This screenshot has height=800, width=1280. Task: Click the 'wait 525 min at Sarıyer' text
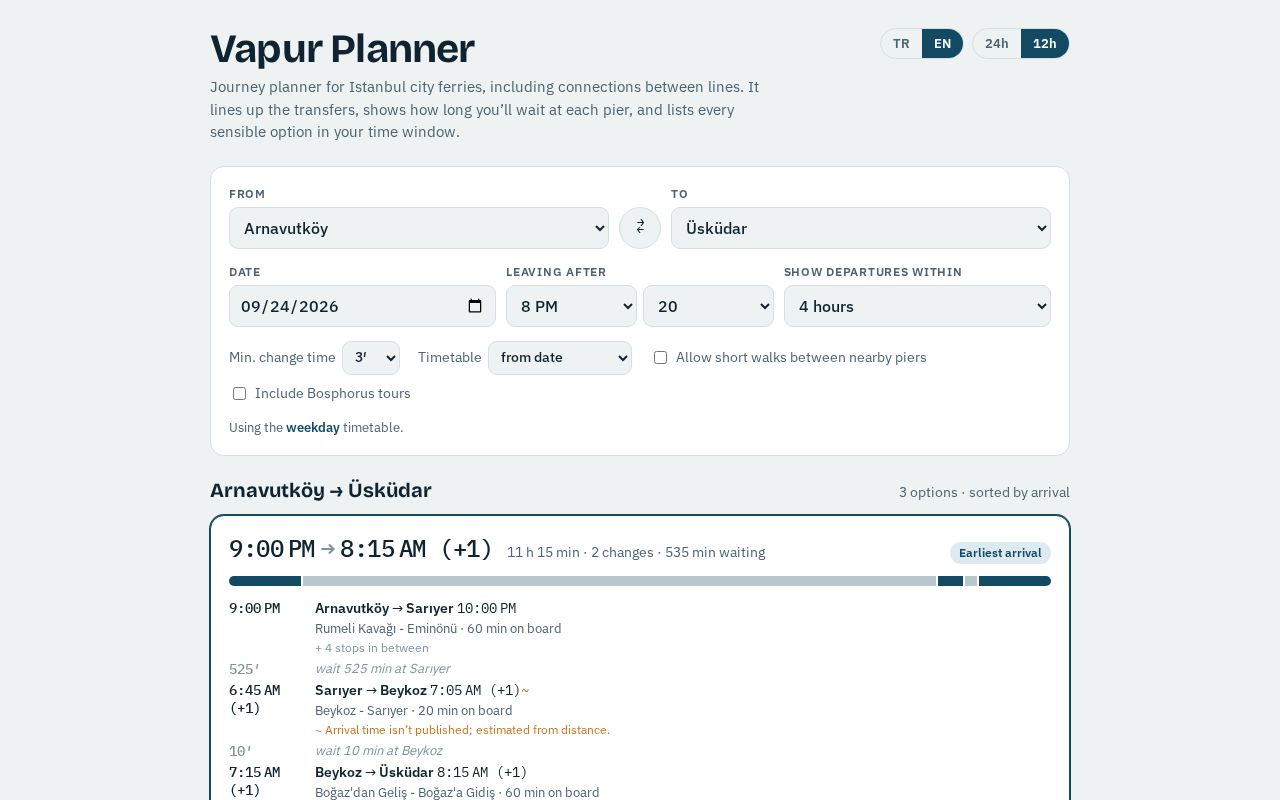(382, 669)
